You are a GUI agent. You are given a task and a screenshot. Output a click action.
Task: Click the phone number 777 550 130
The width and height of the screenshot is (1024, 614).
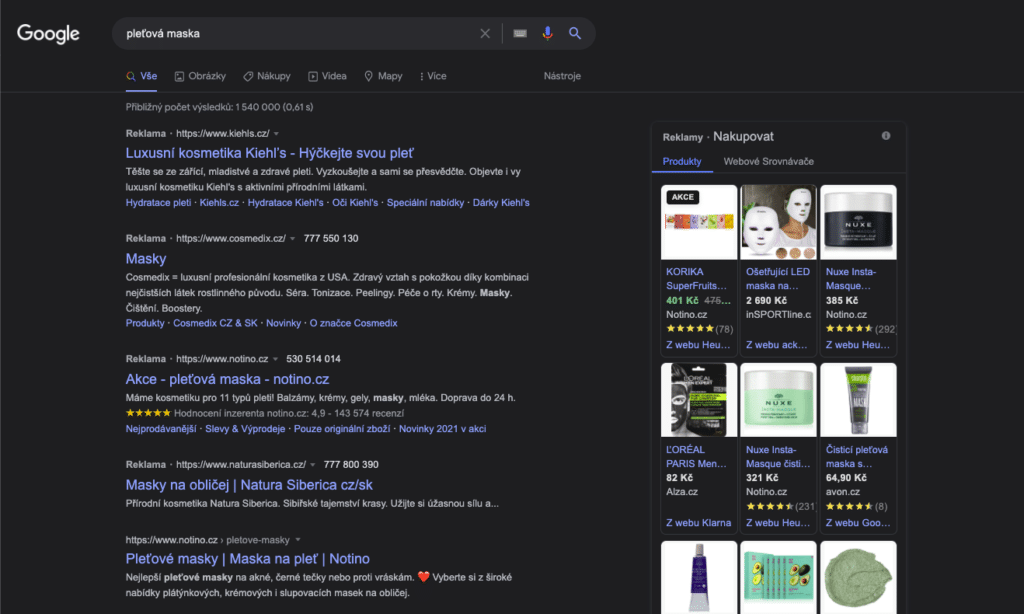[x=331, y=238]
